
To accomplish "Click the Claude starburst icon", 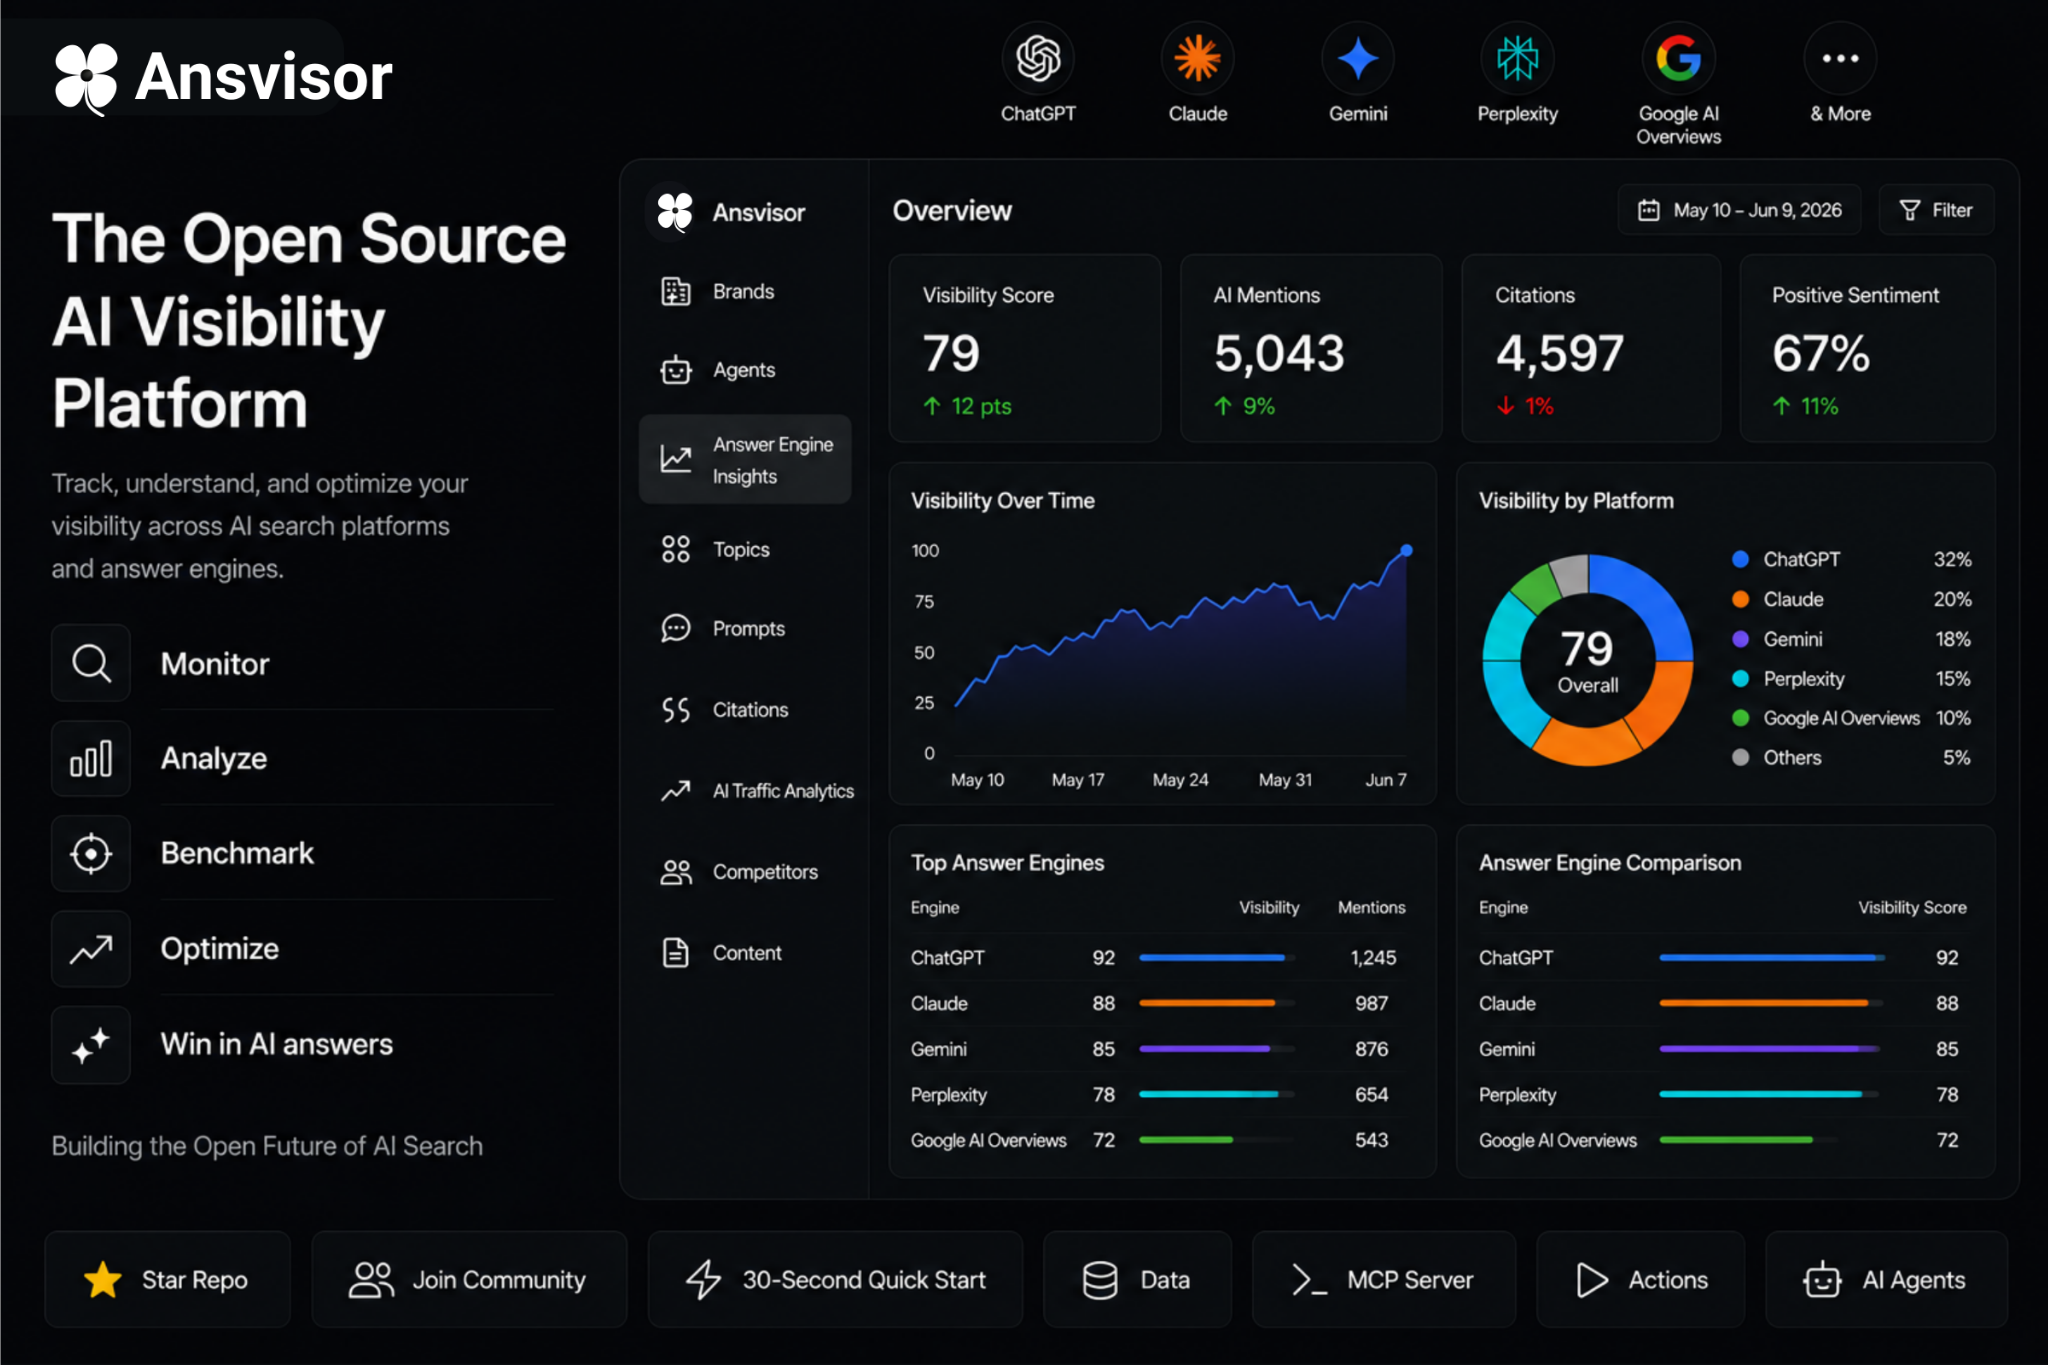I will coord(1197,58).
